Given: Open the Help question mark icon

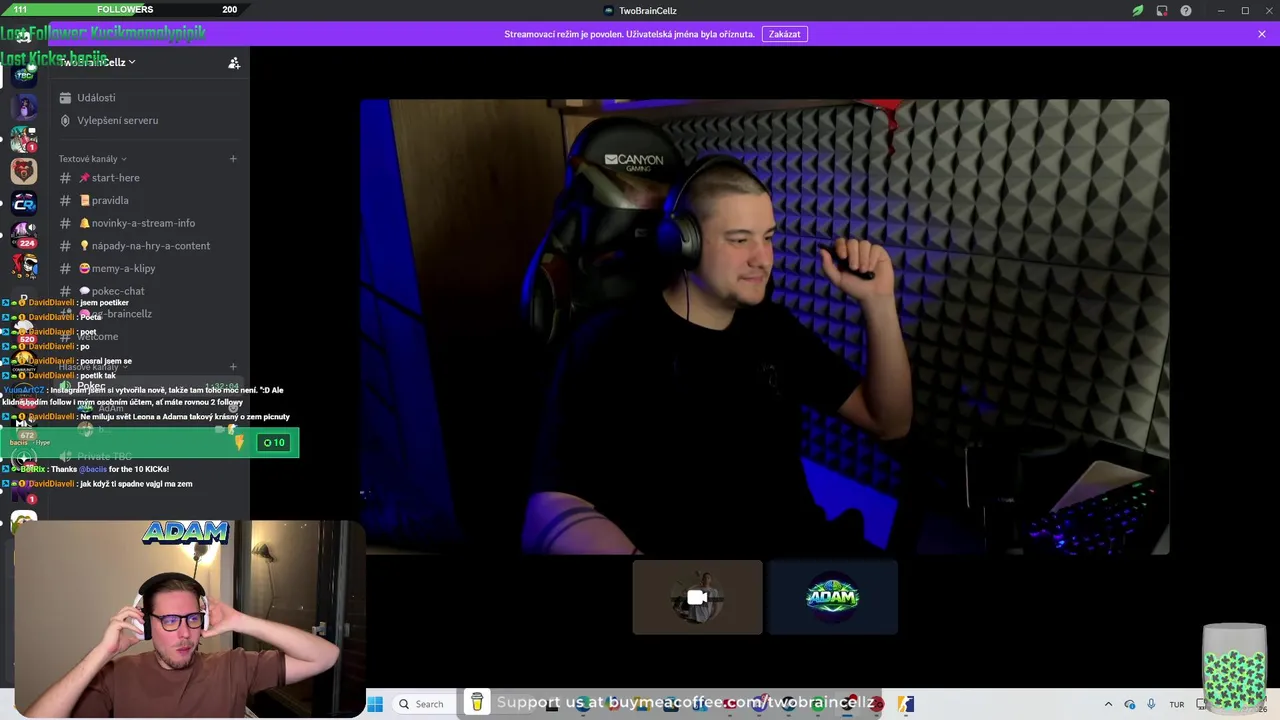Looking at the screenshot, I should click(1186, 11).
